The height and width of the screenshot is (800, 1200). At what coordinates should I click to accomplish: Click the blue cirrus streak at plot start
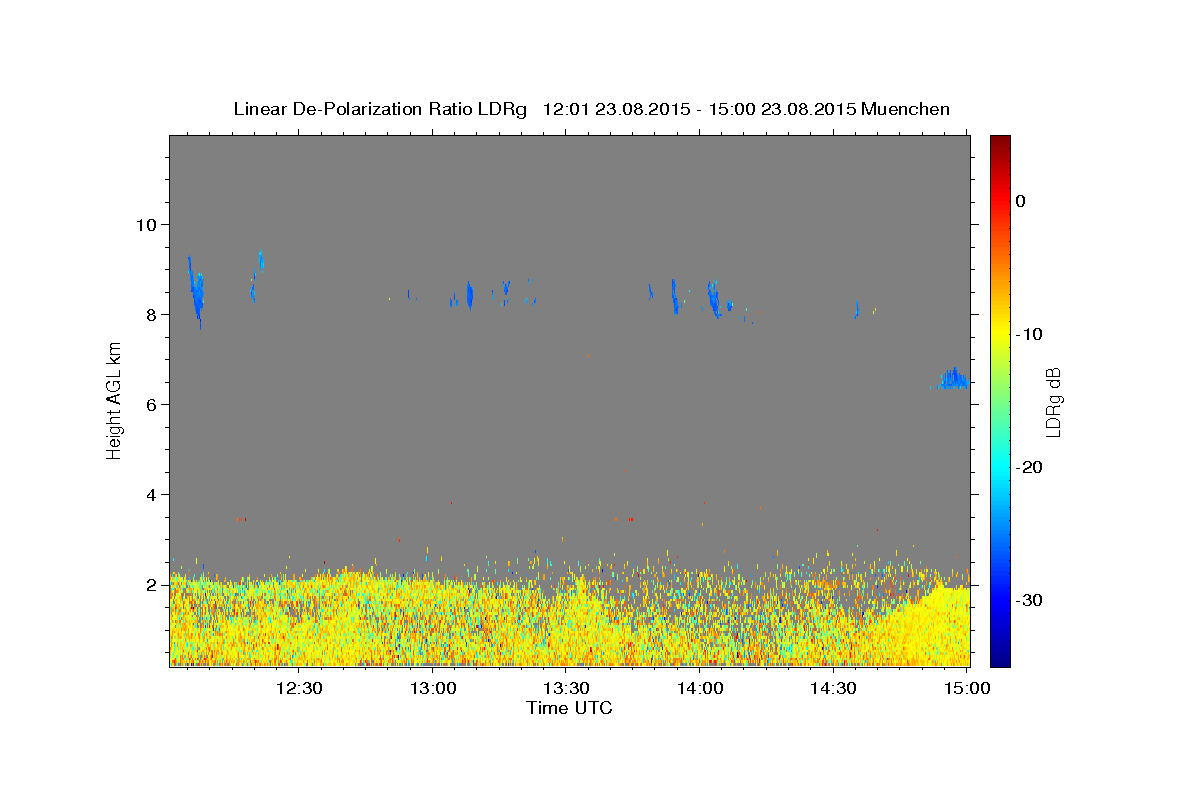coord(196,292)
